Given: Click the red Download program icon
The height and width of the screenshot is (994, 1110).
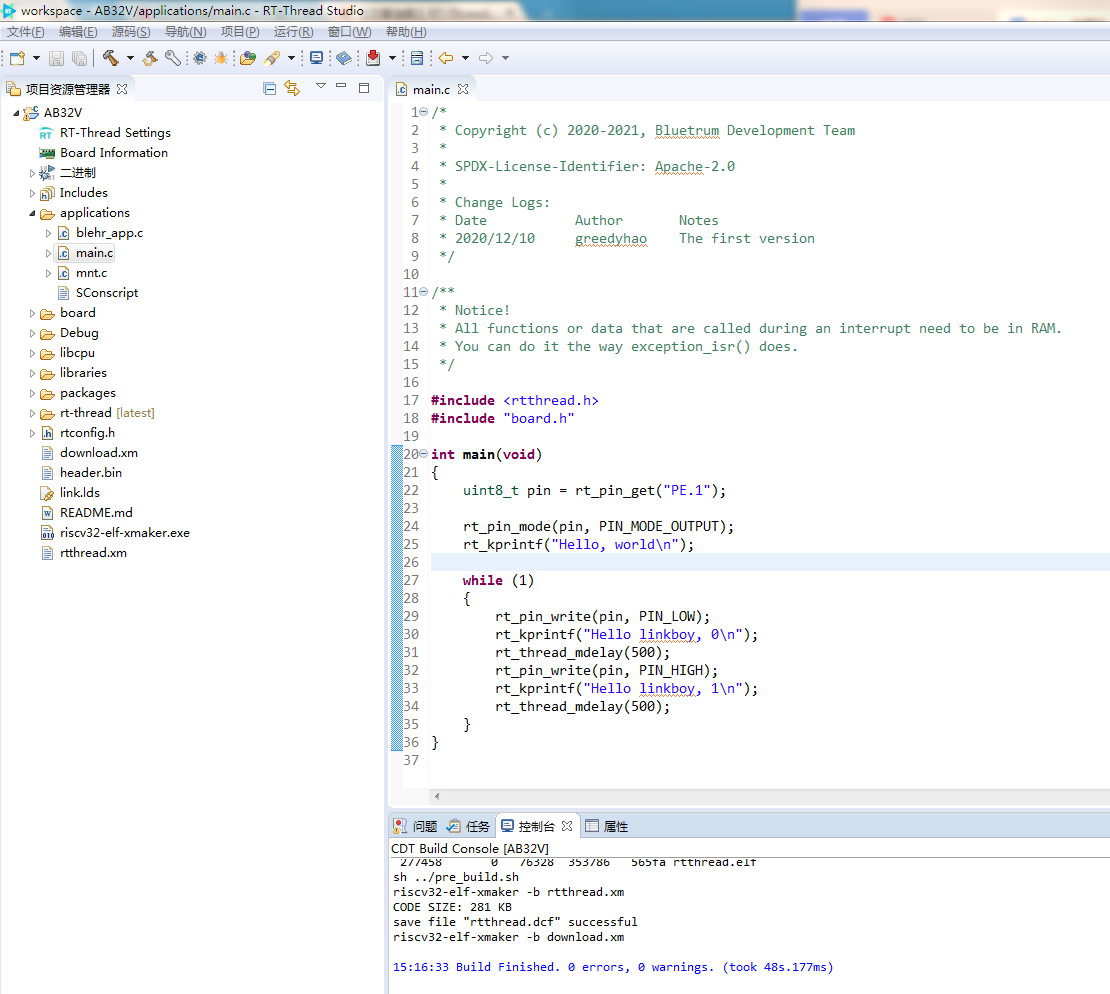Looking at the screenshot, I should pos(373,58).
